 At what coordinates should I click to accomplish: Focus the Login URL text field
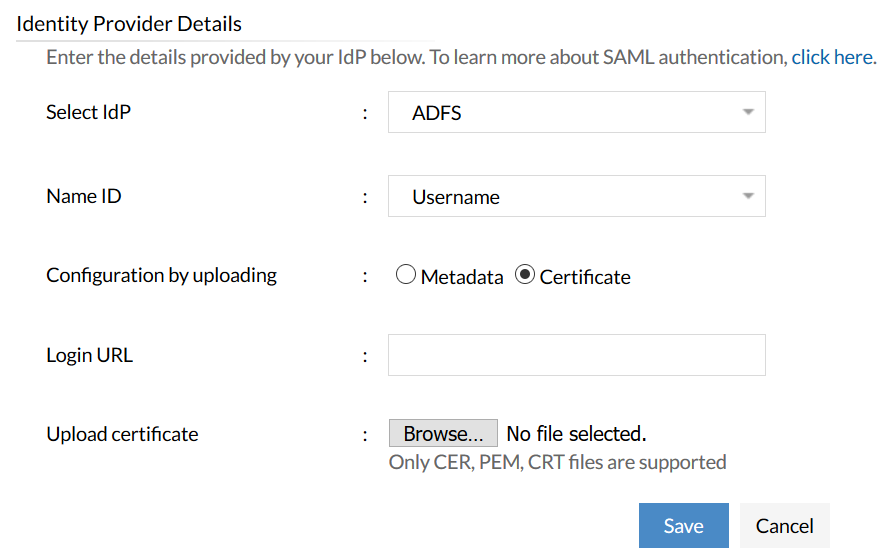(576, 355)
